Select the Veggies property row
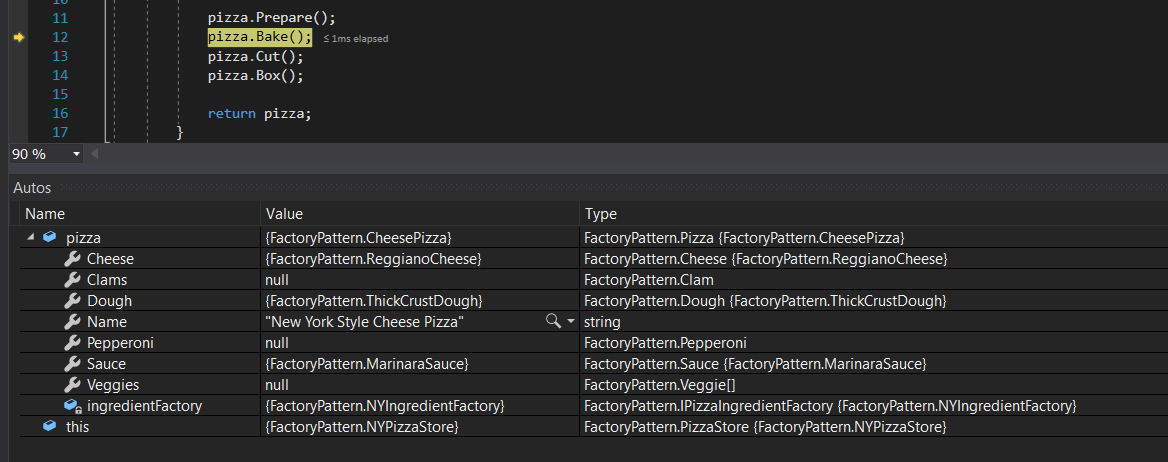This screenshot has height=462, width=1168. tap(594, 385)
